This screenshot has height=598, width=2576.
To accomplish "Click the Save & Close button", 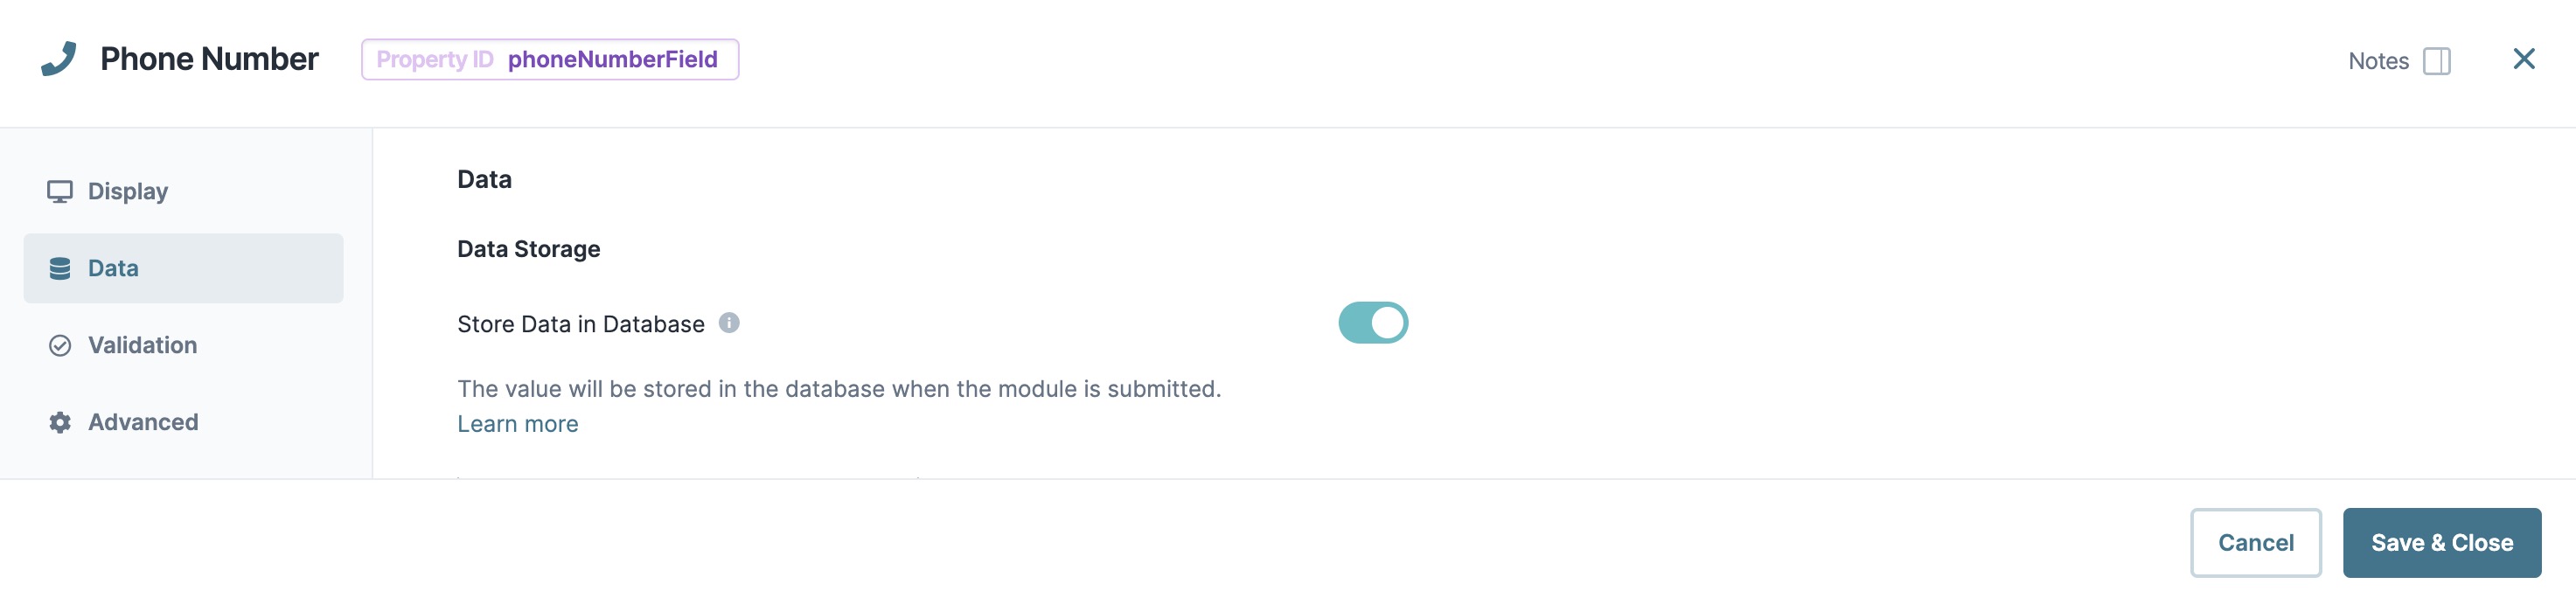I will 2441,543.
